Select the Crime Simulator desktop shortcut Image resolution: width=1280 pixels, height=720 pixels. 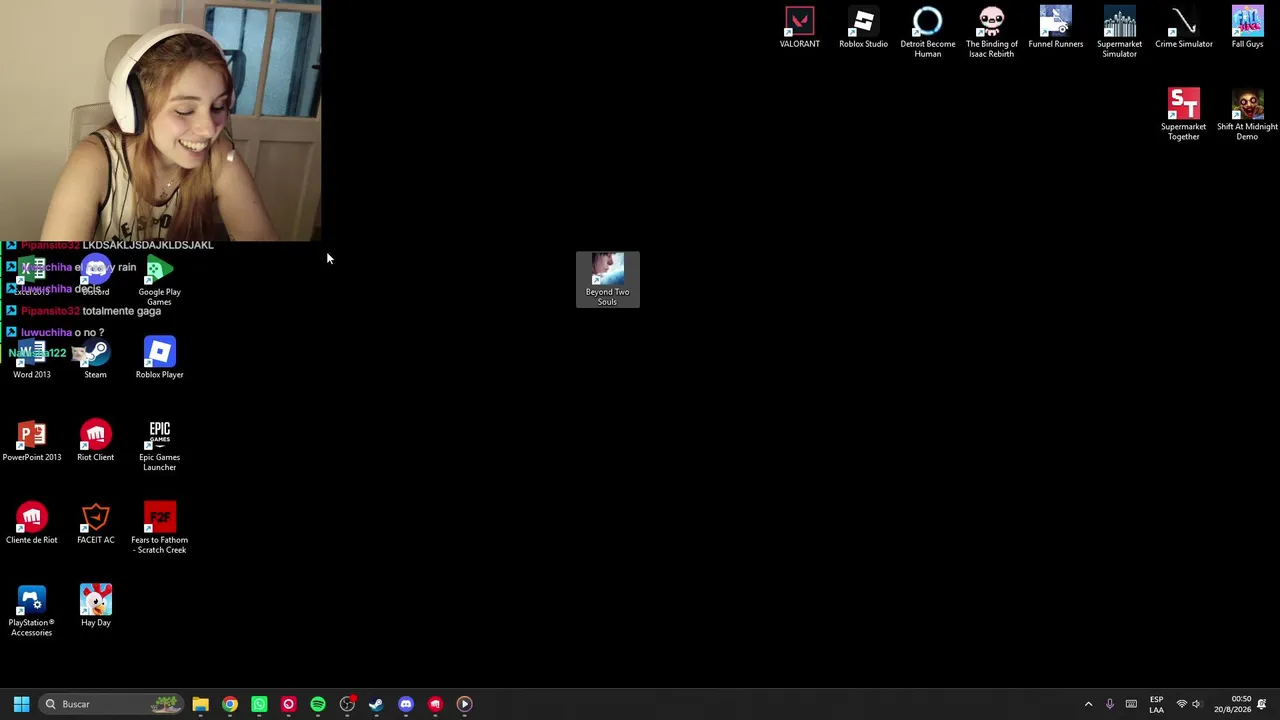coord(1183,28)
